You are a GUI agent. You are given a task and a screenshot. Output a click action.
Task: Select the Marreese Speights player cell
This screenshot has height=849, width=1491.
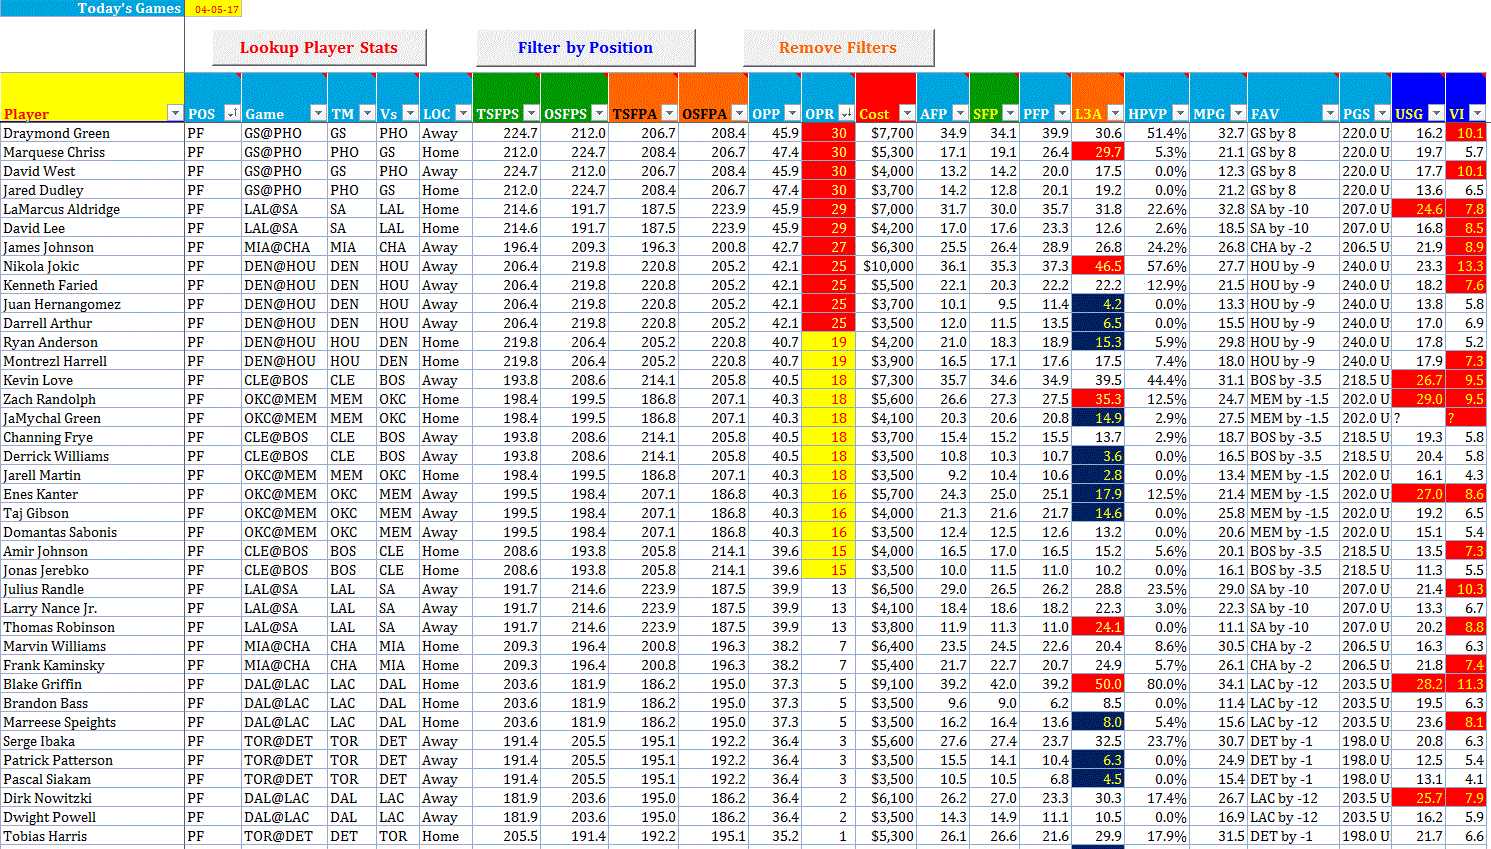point(92,722)
